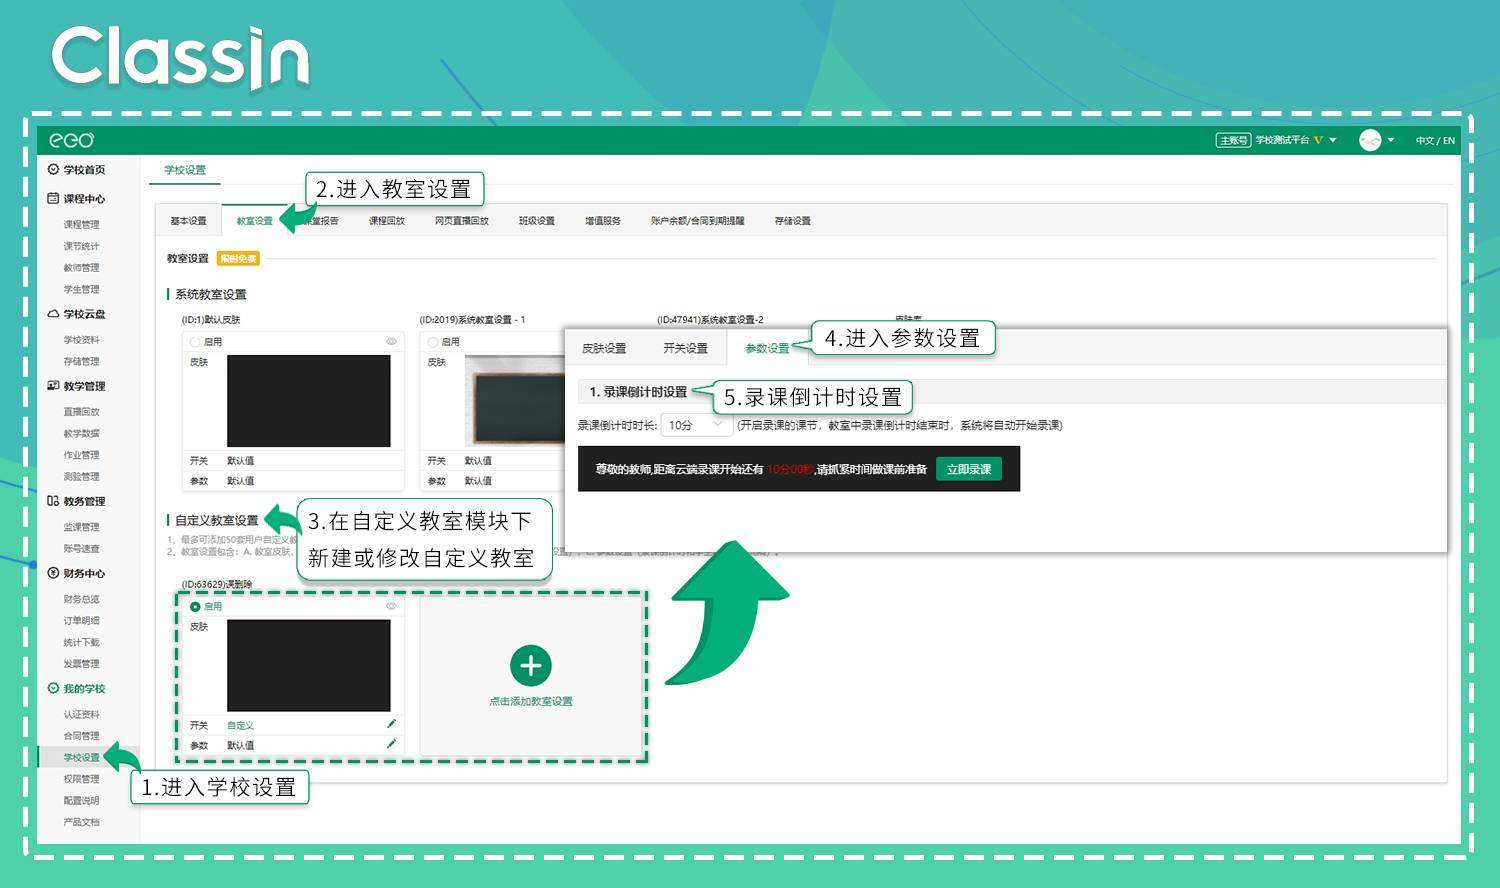Open 监课管理 in the sidebar
1500x888 pixels.
82,527
